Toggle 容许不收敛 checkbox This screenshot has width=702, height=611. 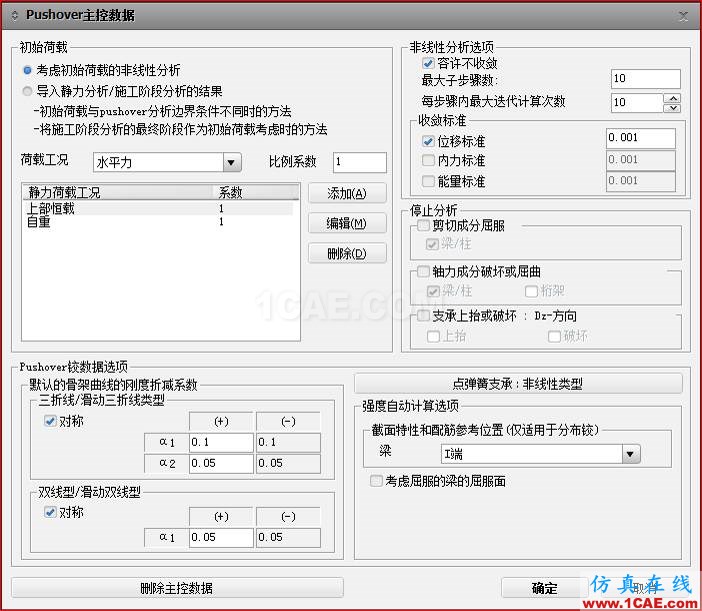428,63
